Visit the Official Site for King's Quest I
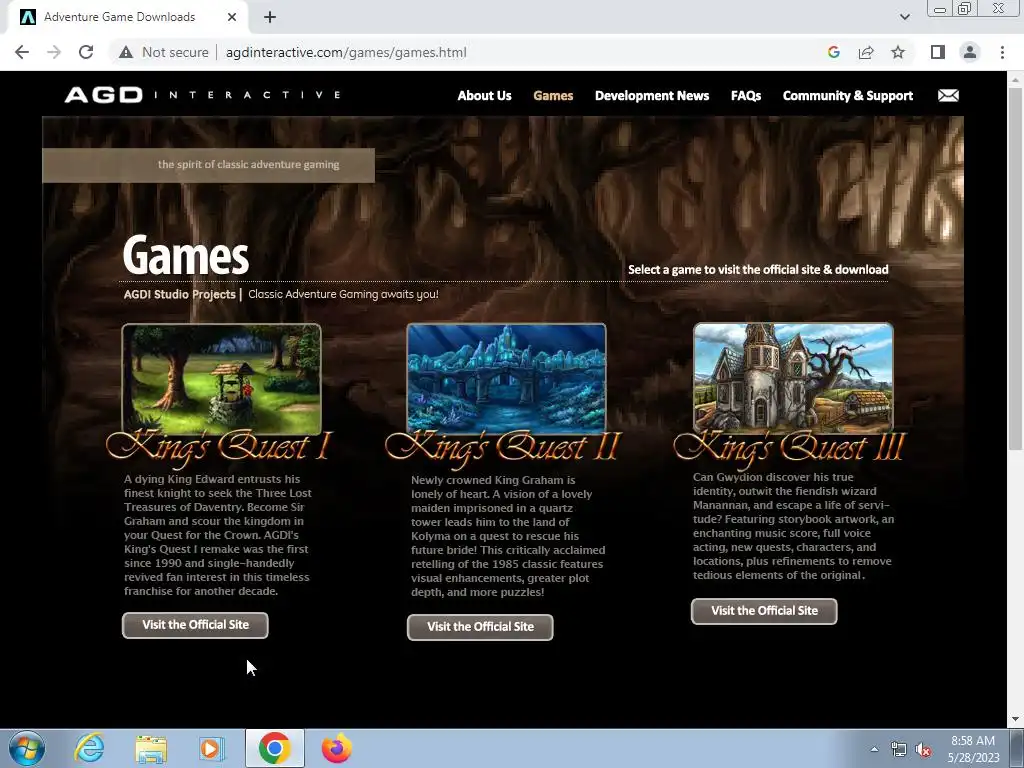The width and height of the screenshot is (1024, 768). [x=195, y=625]
